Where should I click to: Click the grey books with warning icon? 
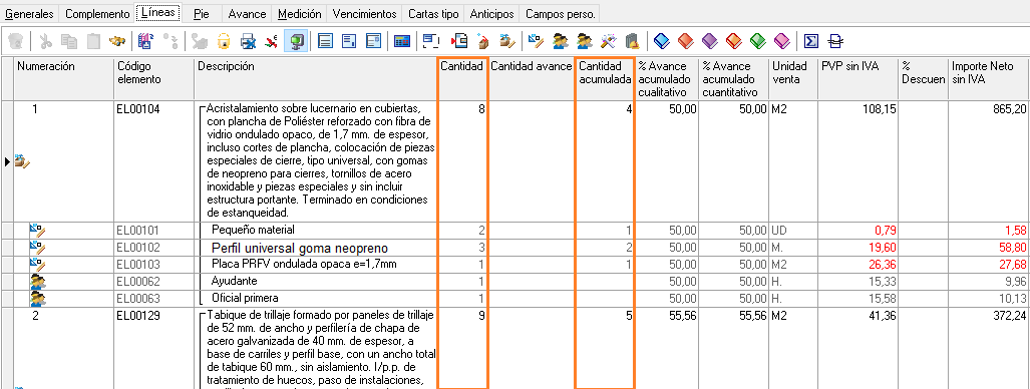click(632, 41)
